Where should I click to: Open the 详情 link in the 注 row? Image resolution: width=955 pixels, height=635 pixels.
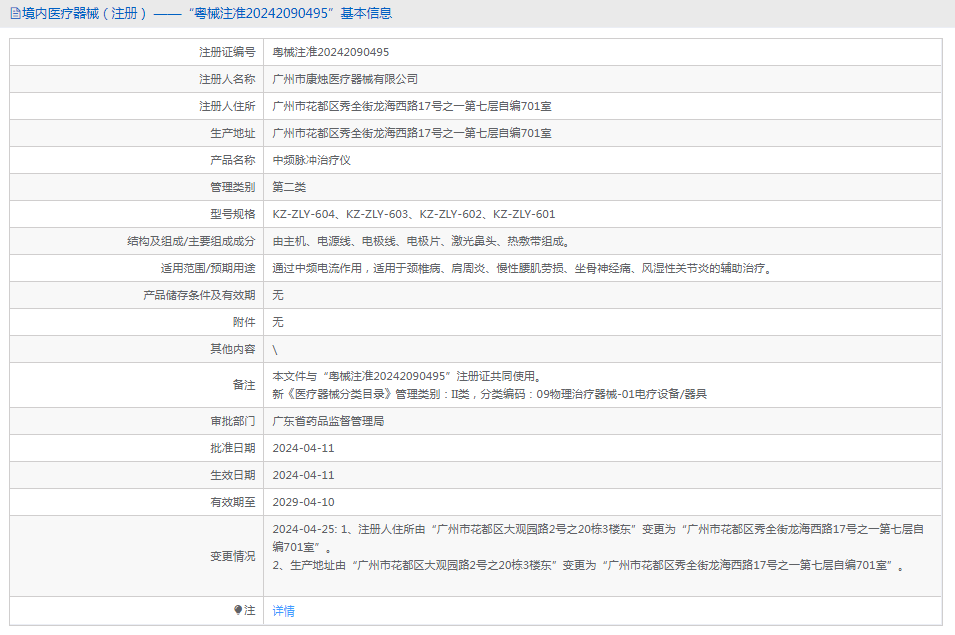[283, 611]
